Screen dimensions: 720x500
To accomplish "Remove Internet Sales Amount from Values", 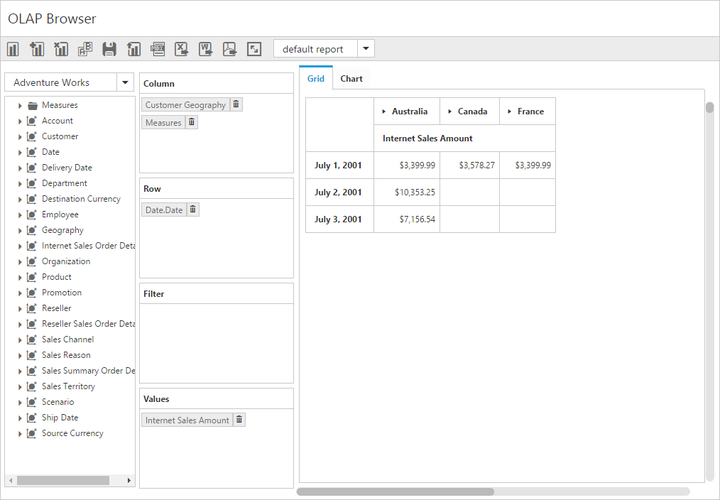I will 239,420.
